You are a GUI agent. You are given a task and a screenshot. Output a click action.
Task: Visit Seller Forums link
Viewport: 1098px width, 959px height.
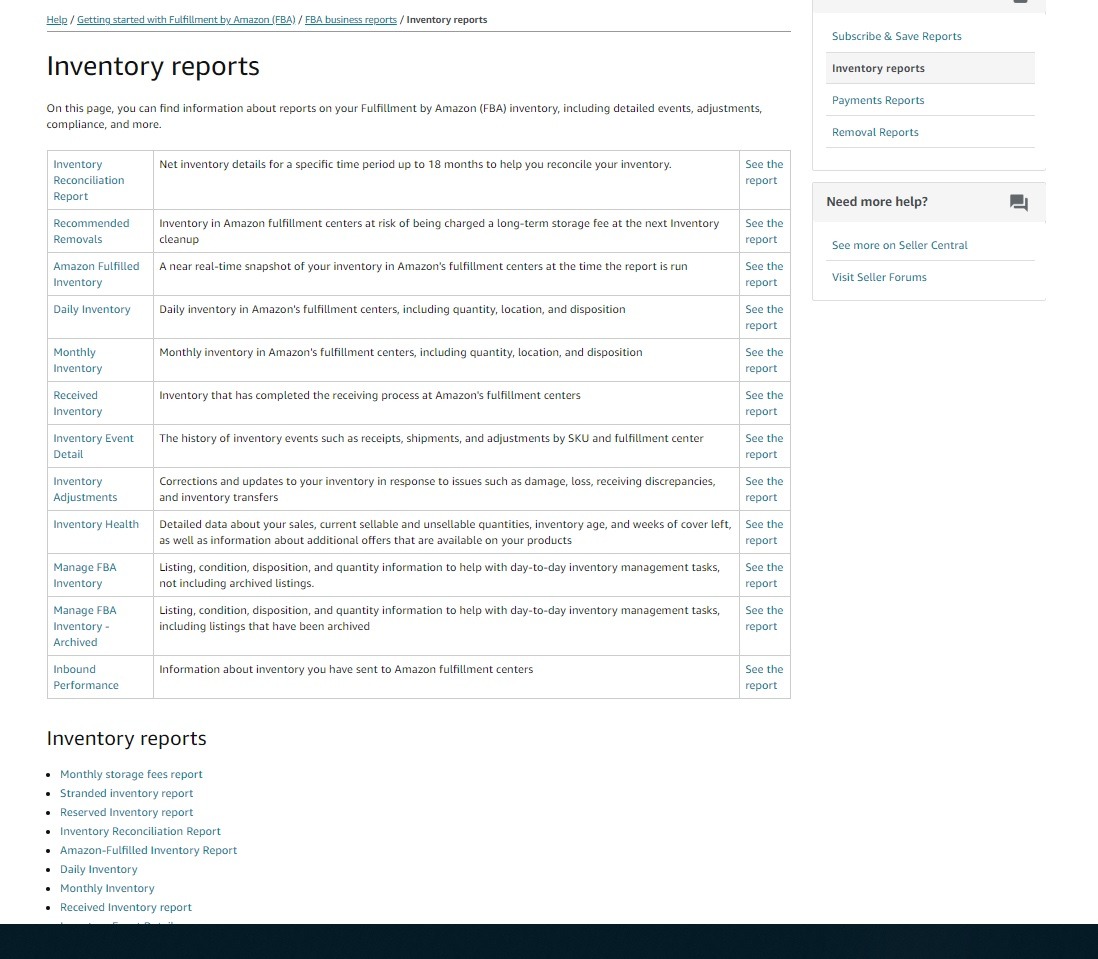click(x=879, y=277)
